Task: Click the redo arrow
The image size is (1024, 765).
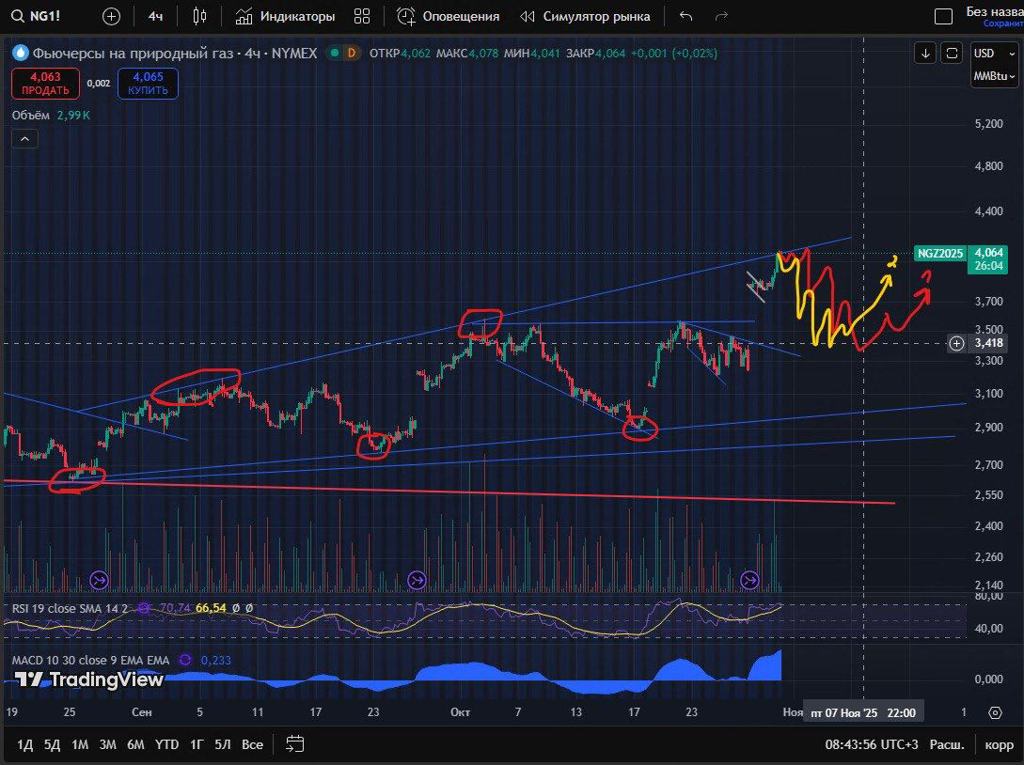Action: (x=721, y=16)
